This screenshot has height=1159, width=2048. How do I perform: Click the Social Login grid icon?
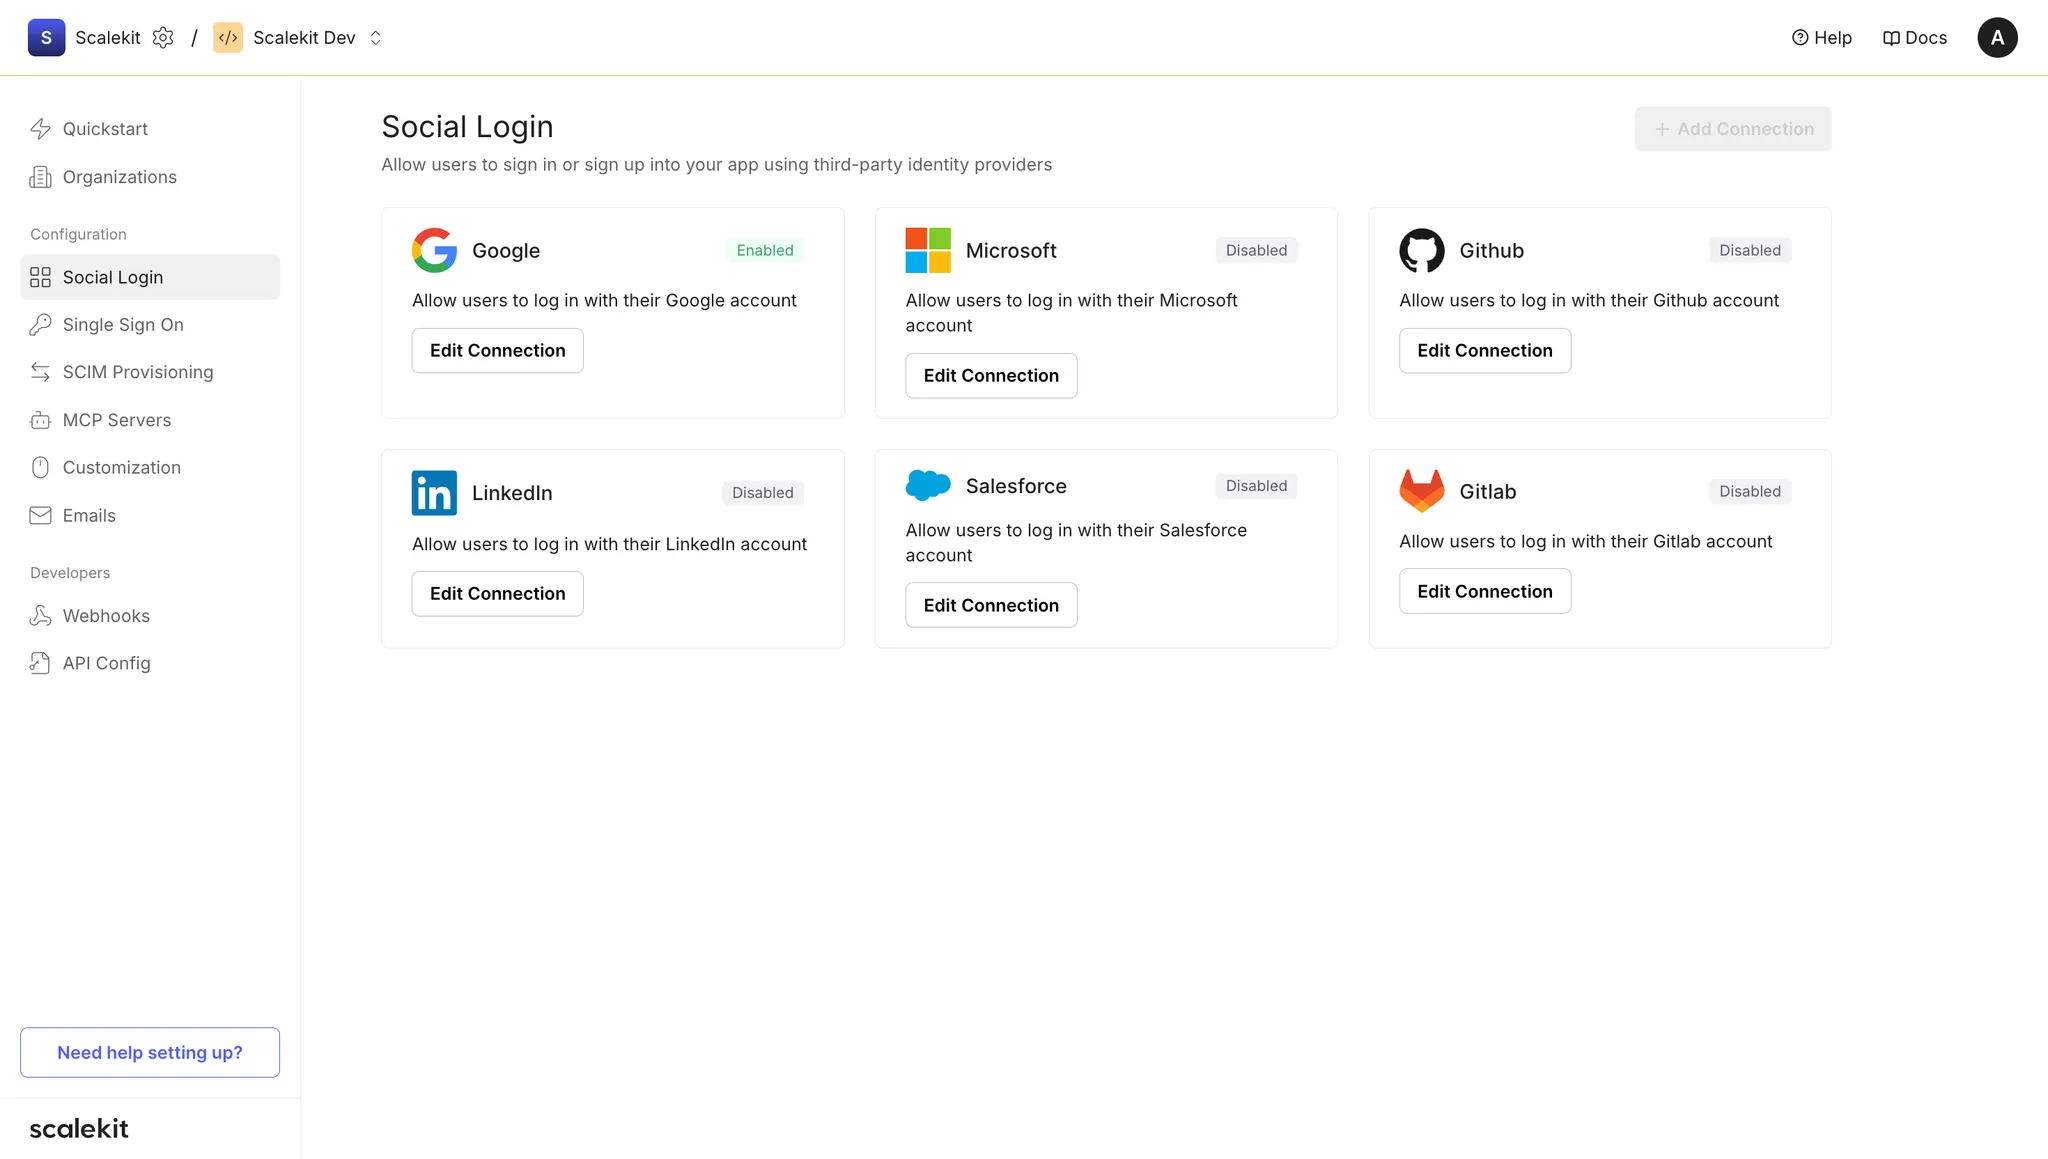[x=40, y=277]
